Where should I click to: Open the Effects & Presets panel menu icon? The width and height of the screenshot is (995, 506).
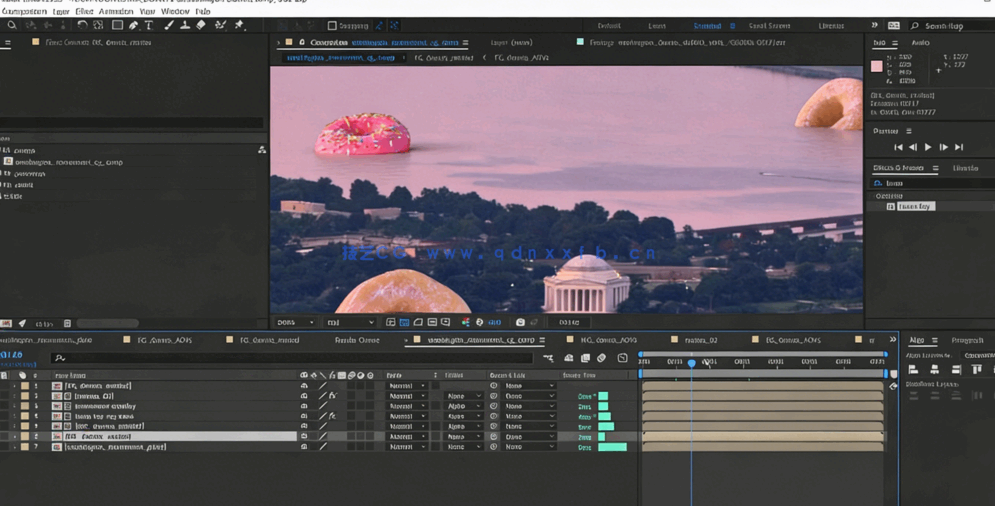(x=935, y=168)
